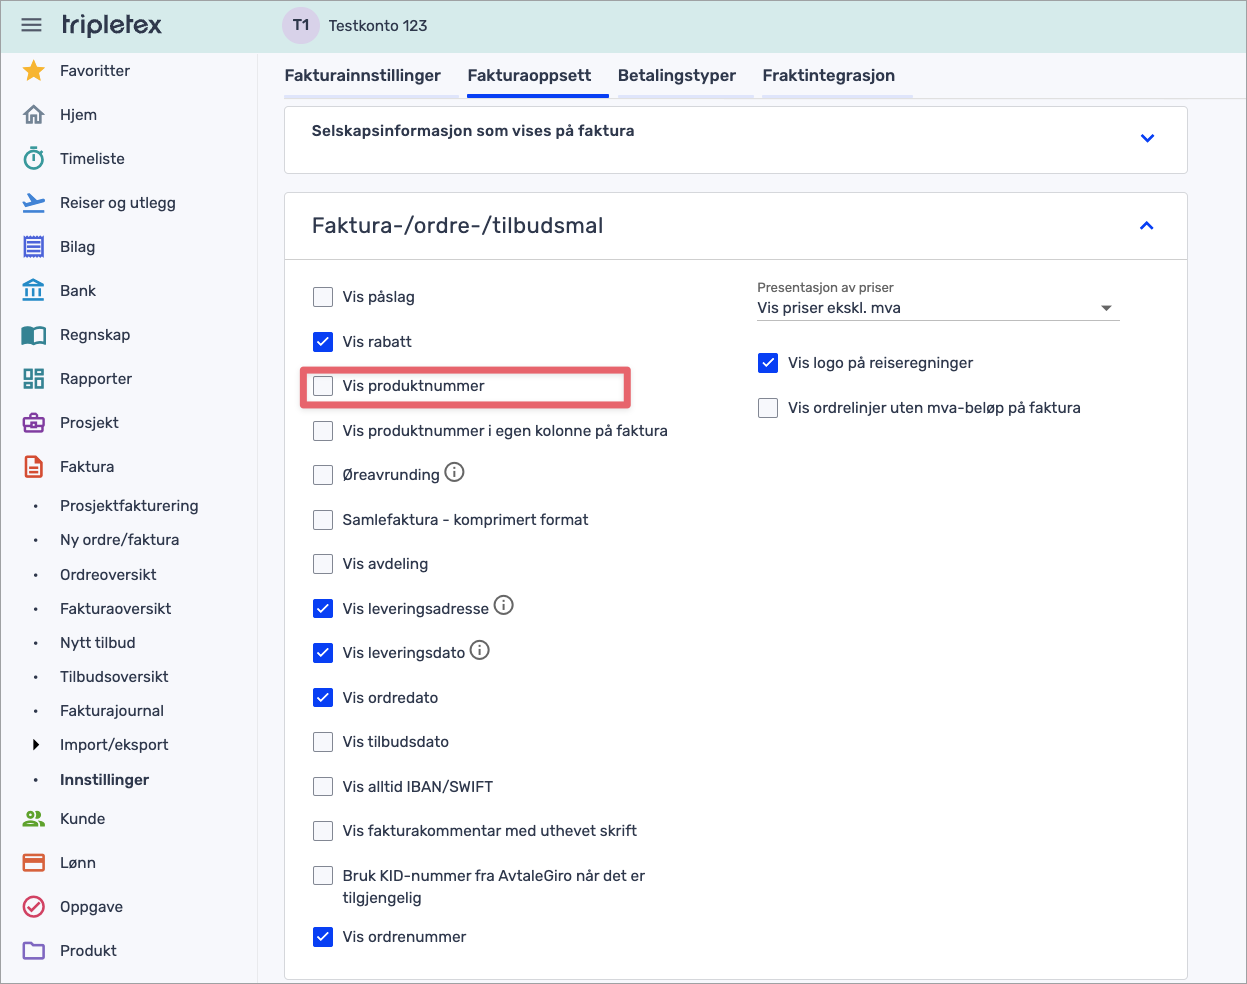
Task: Collapse the Faktura-/ordre-/tilbudsmal section
Action: pyautogui.click(x=1146, y=226)
